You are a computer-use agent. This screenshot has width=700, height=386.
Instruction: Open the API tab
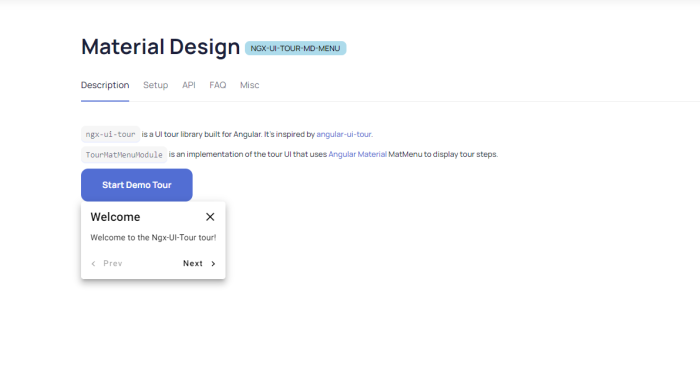tap(188, 85)
